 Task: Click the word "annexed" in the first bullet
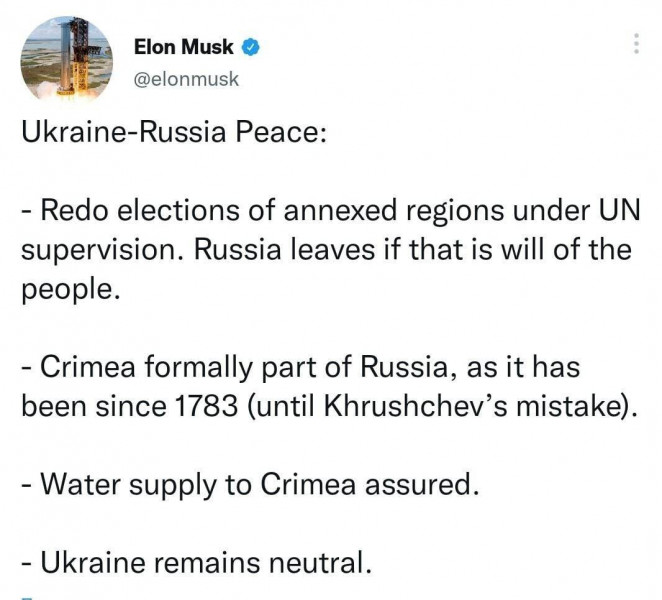(x=341, y=211)
